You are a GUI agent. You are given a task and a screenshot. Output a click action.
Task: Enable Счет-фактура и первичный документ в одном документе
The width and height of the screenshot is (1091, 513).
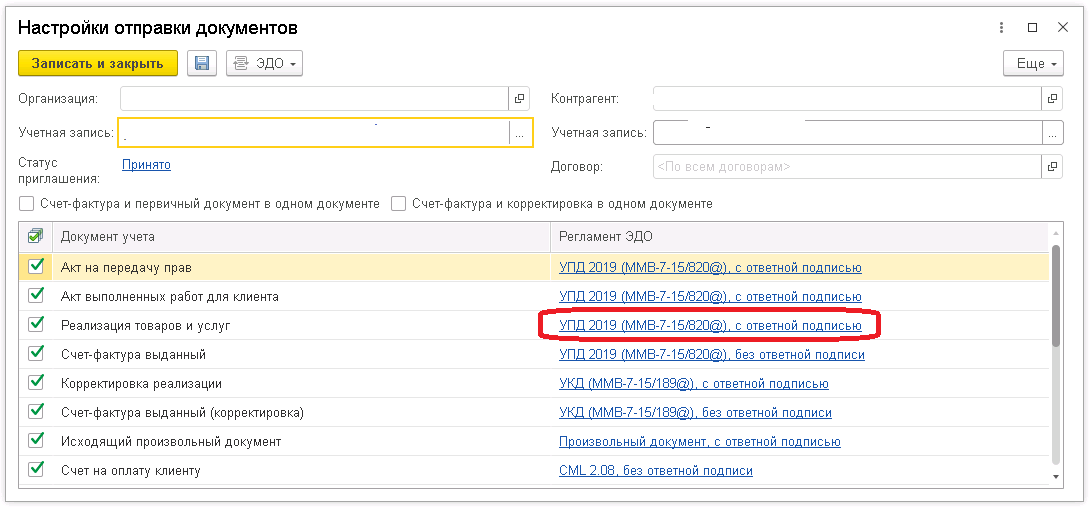26,204
